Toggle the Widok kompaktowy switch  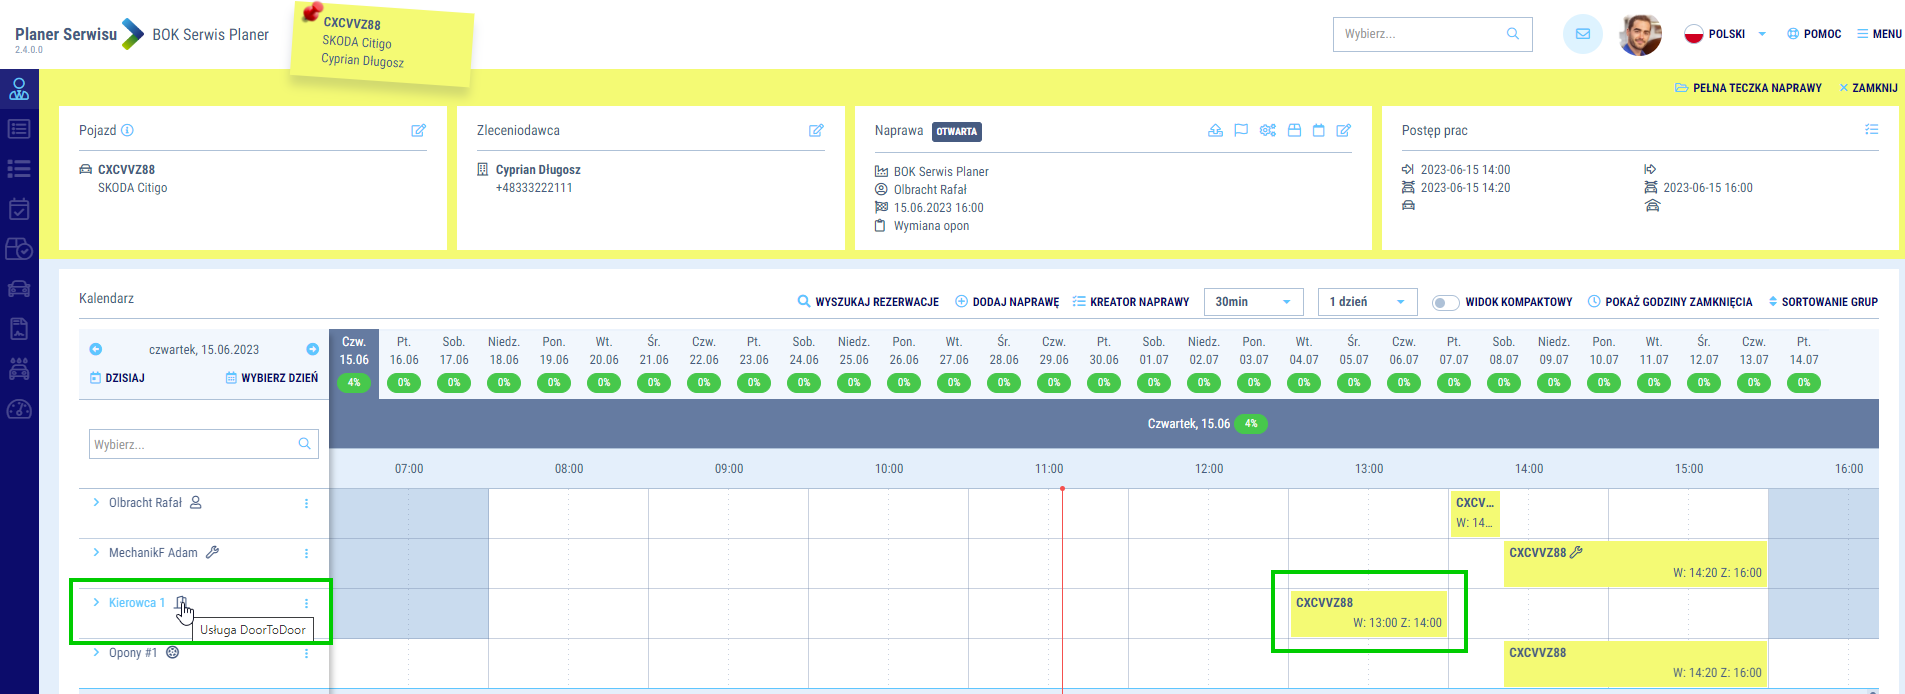tap(1445, 302)
